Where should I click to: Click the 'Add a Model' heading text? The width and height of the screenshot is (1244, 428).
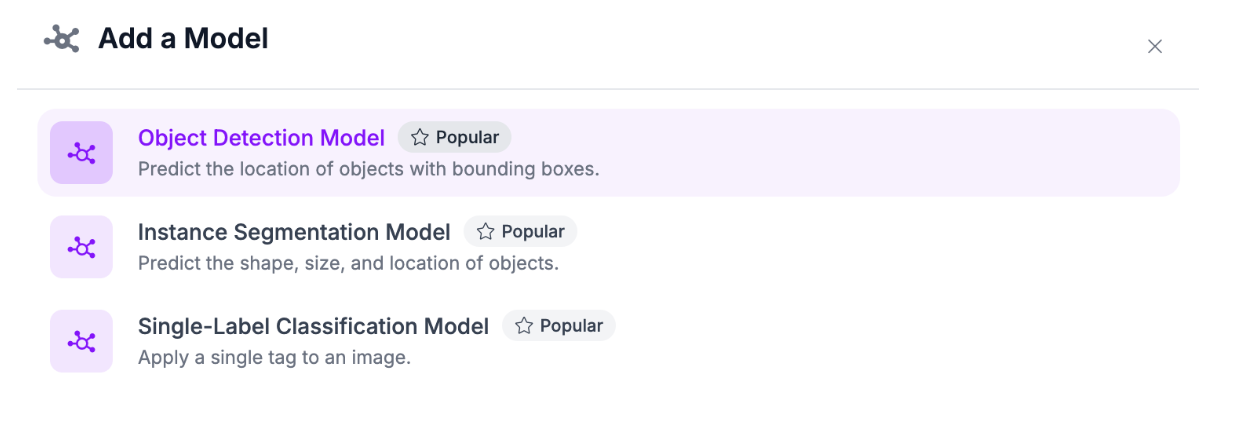tap(183, 39)
